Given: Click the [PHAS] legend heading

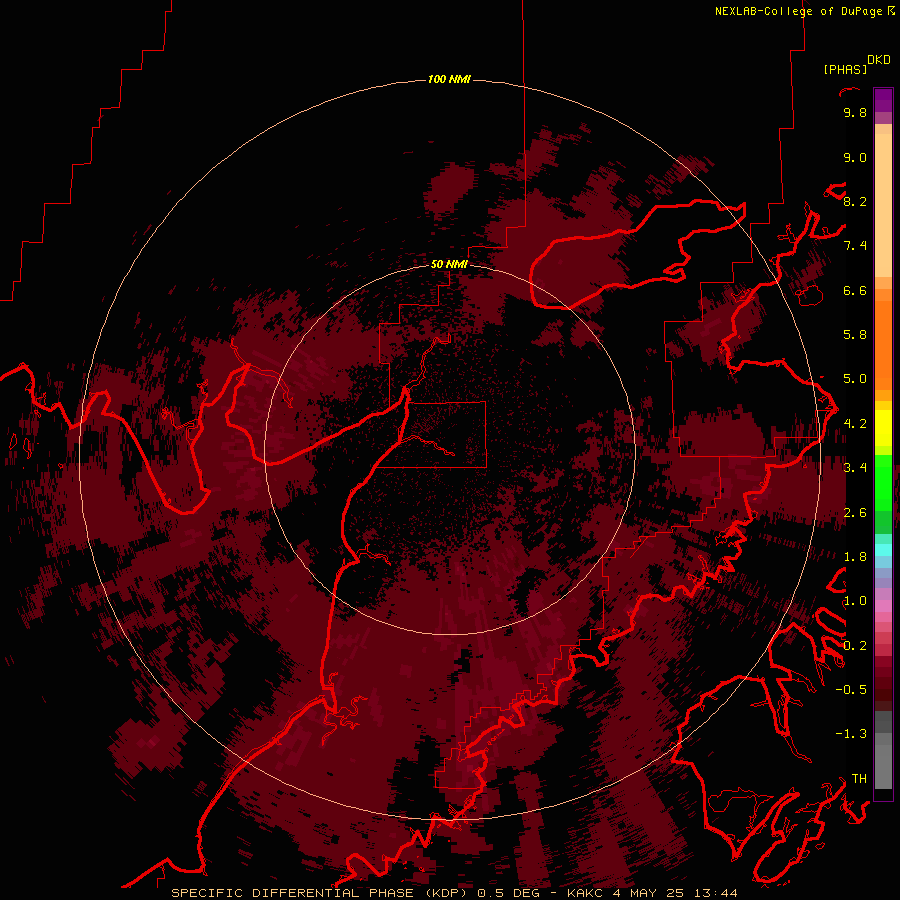Looking at the screenshot, I should click(845, 69).
